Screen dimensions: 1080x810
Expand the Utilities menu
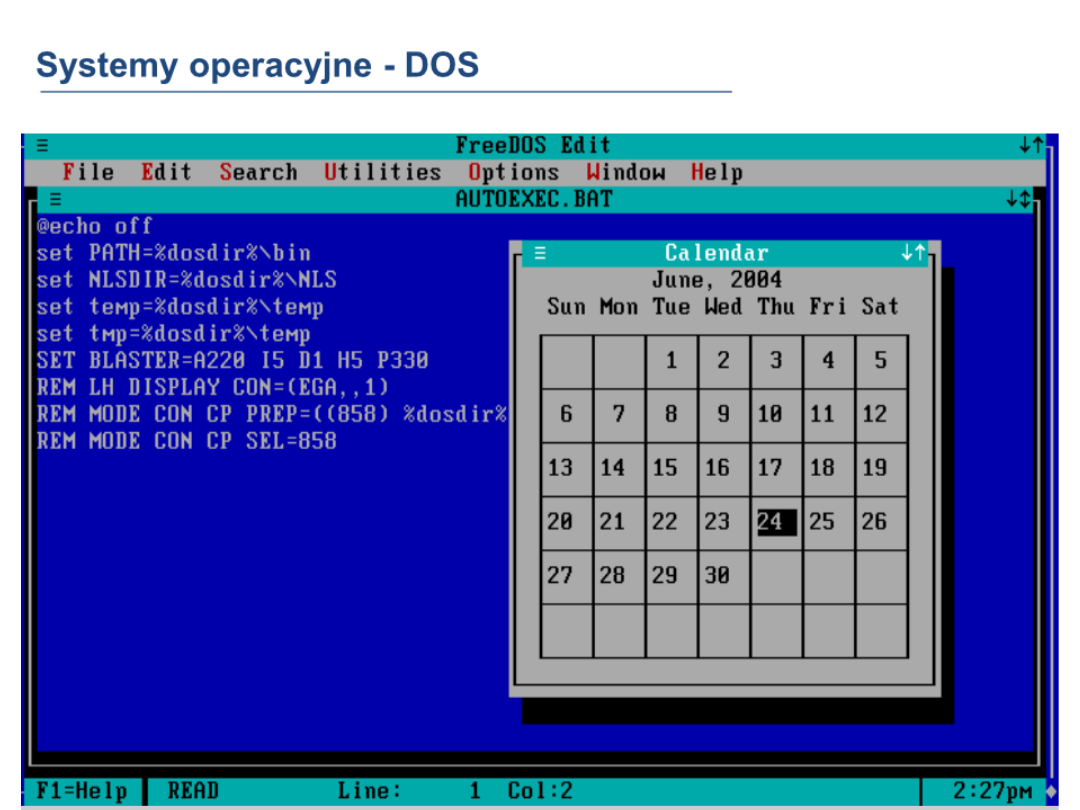pos(382,173)
